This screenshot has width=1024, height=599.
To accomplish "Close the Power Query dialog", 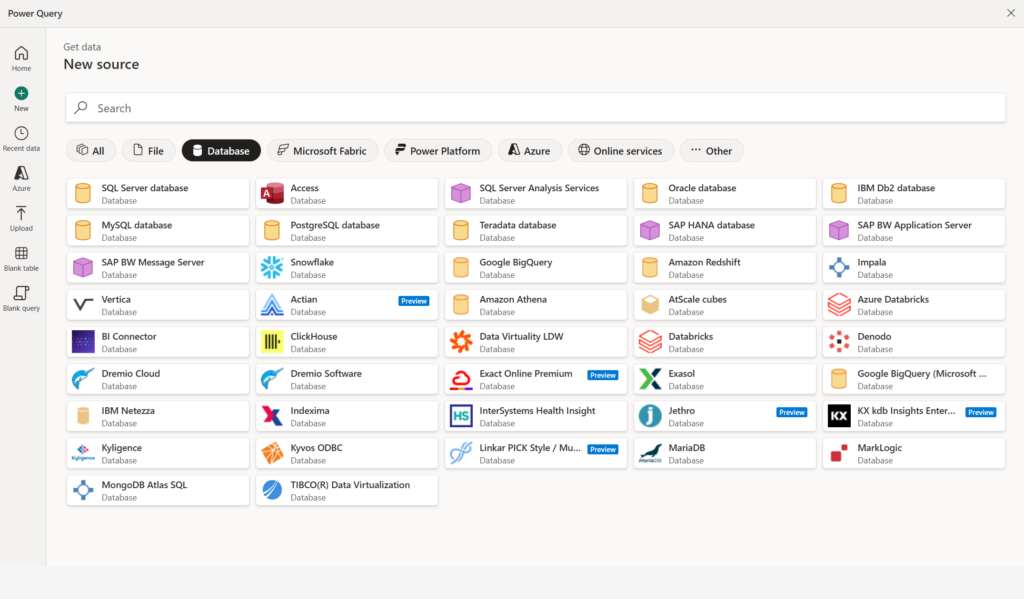I will (1010, 13).
